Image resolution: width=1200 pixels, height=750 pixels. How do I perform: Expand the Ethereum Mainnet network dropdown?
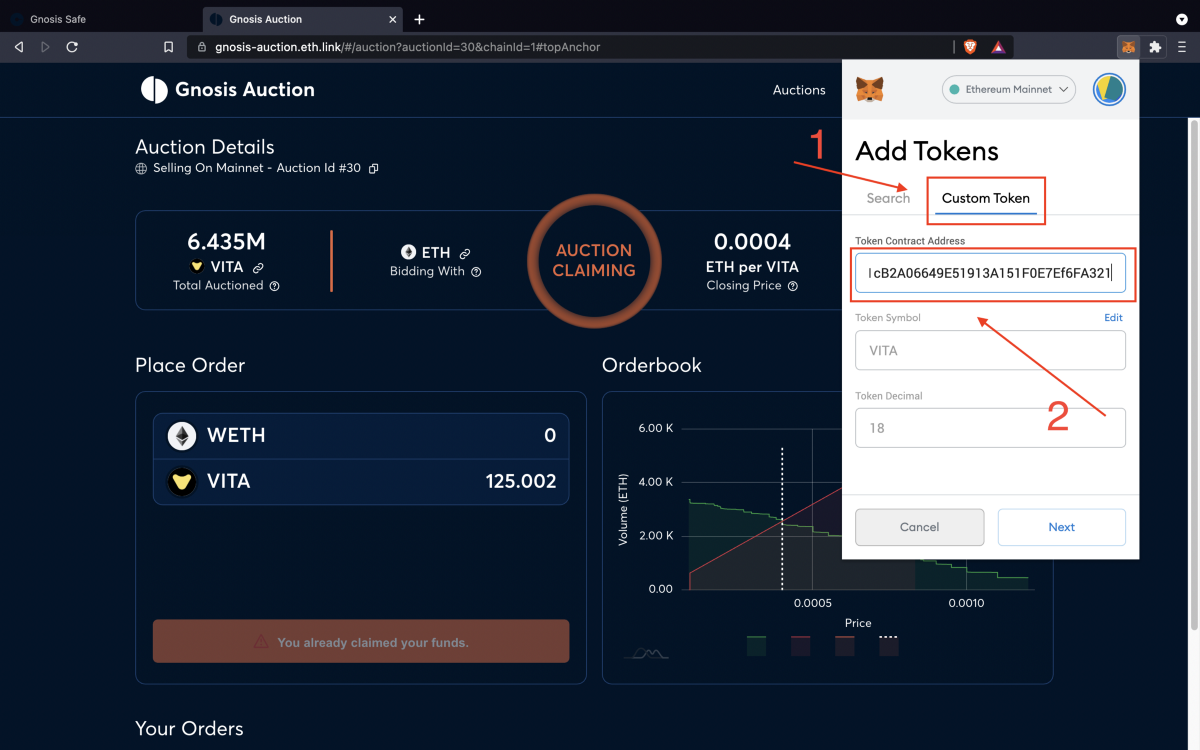pos(1008,90)
